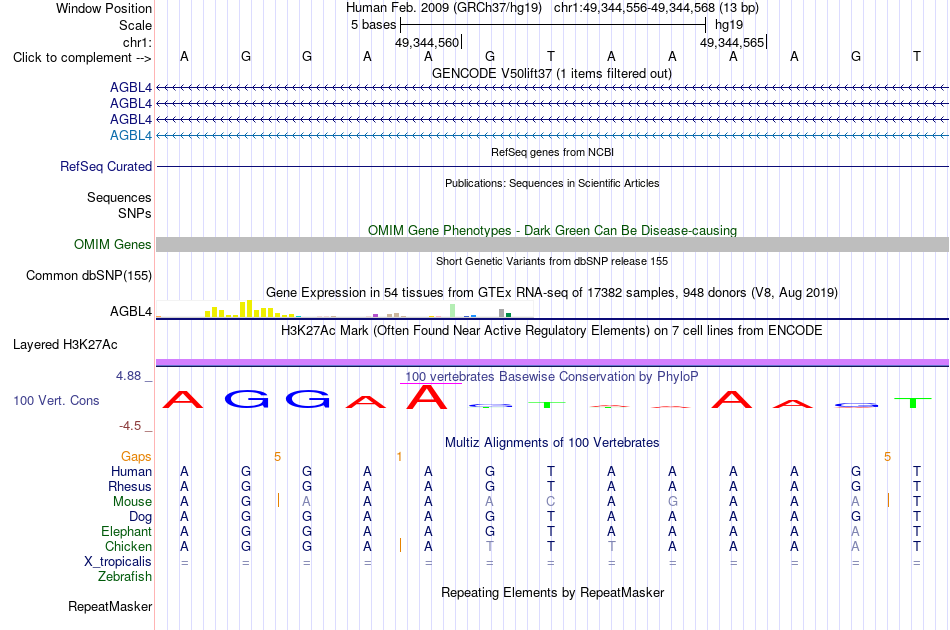The image size is (950, 630).
Task: Click the Repeating Elements by RepeatMasker title
Action: point(553,592)
